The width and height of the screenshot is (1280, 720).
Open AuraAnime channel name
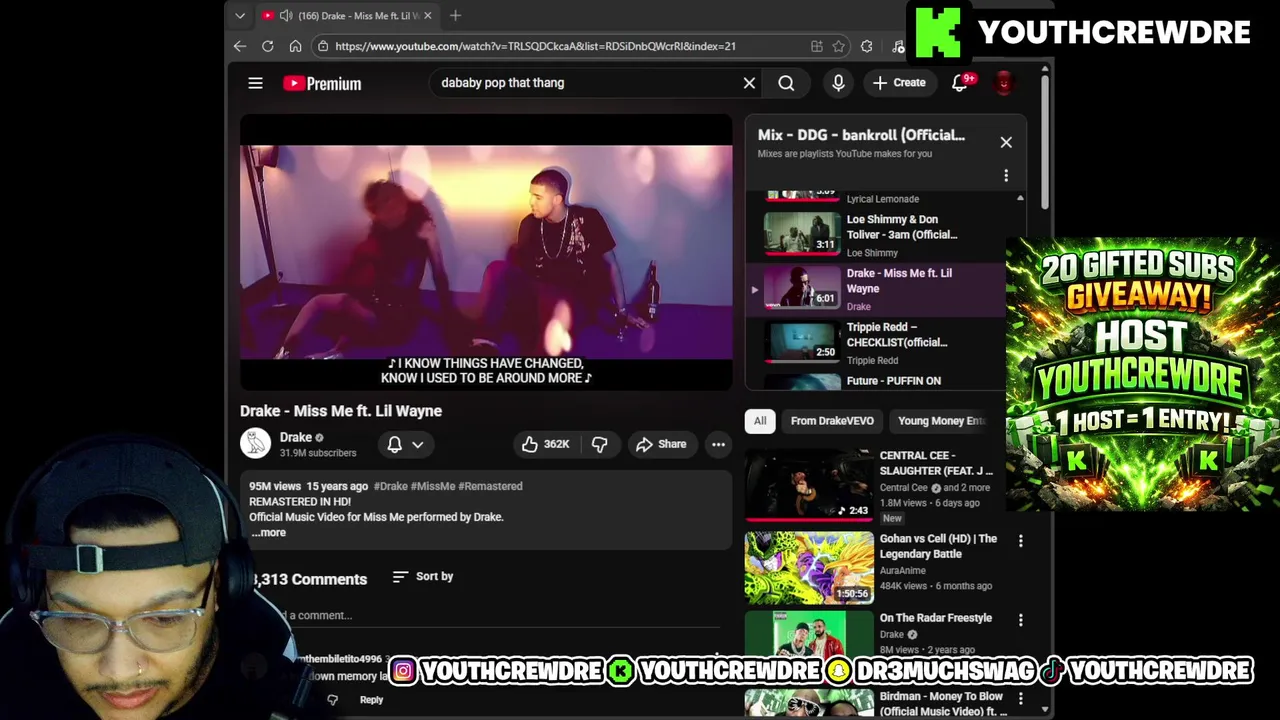[903, 571]
